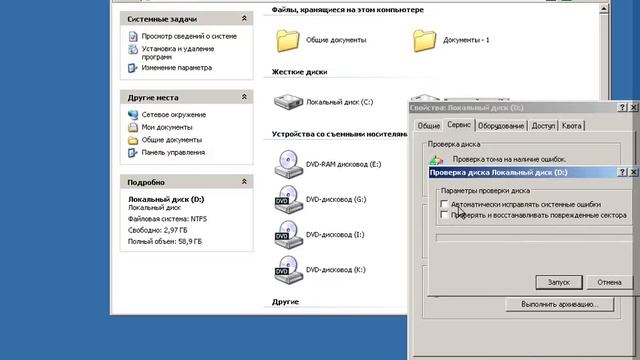Viewport: 640px width, 360px height.
Task: Switch to the Оборудование tab
Action: pos(501,126)
